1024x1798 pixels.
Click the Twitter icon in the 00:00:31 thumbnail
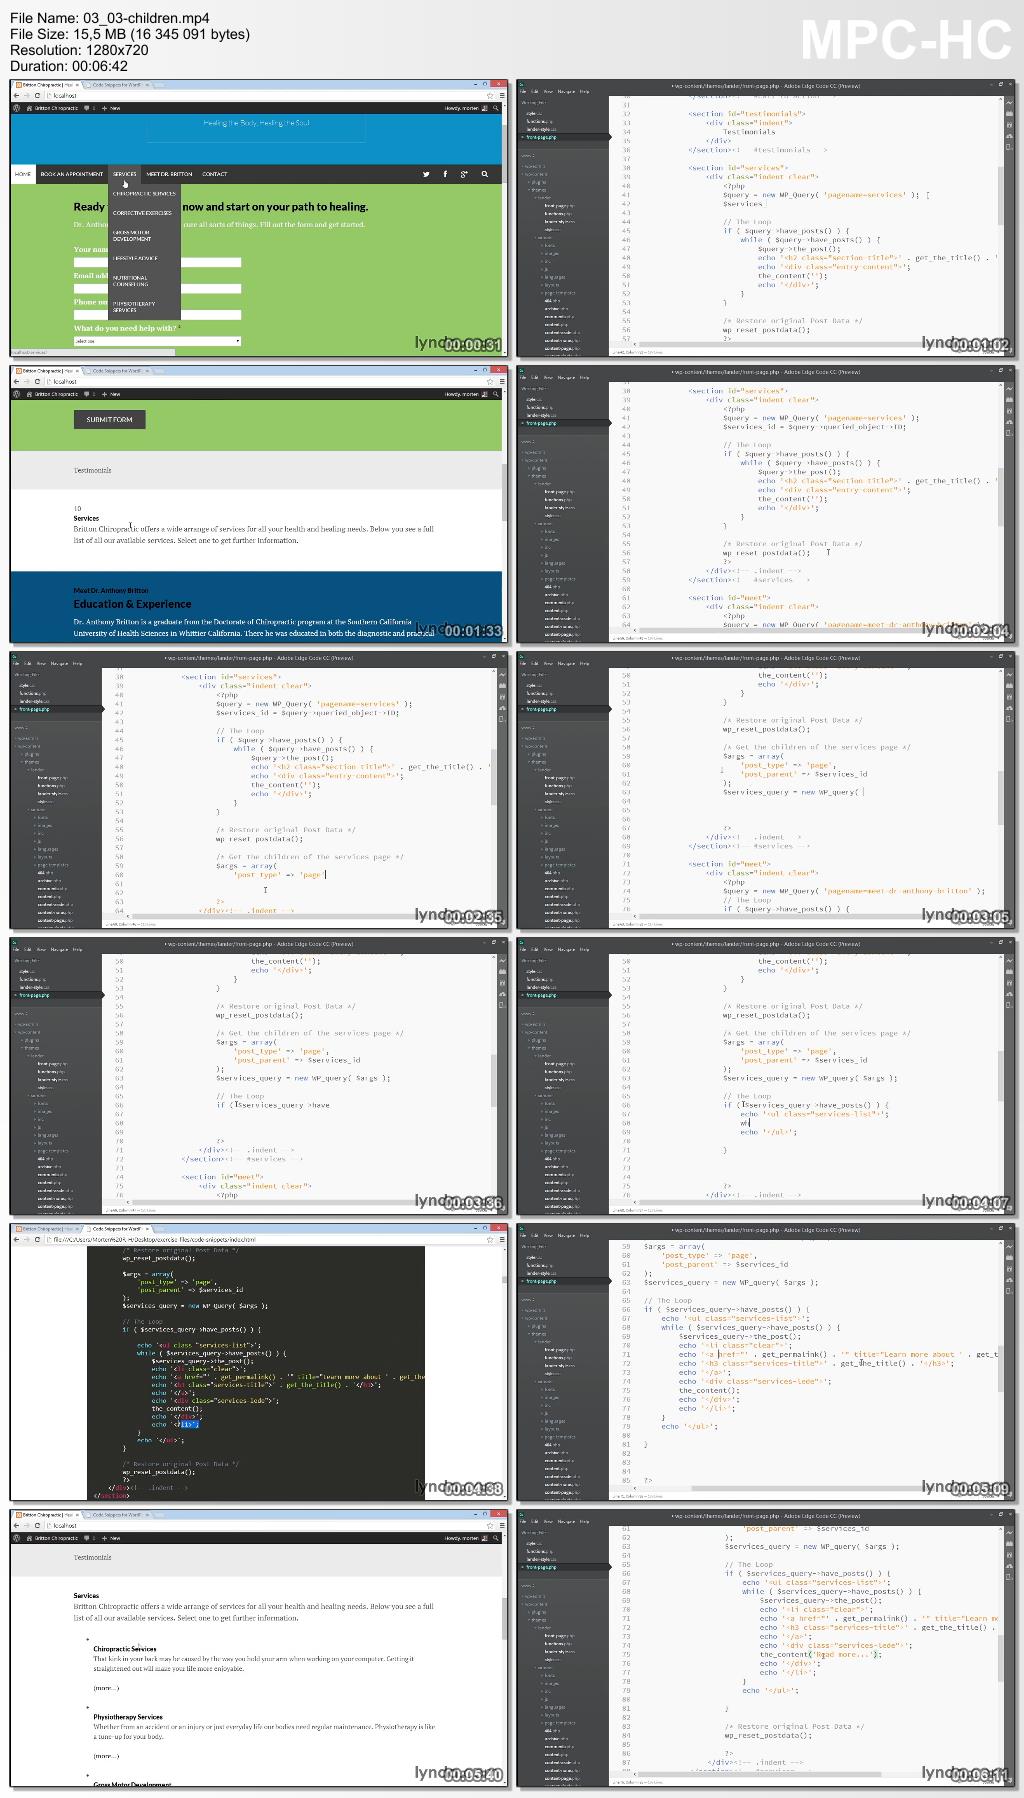(425, 174)
